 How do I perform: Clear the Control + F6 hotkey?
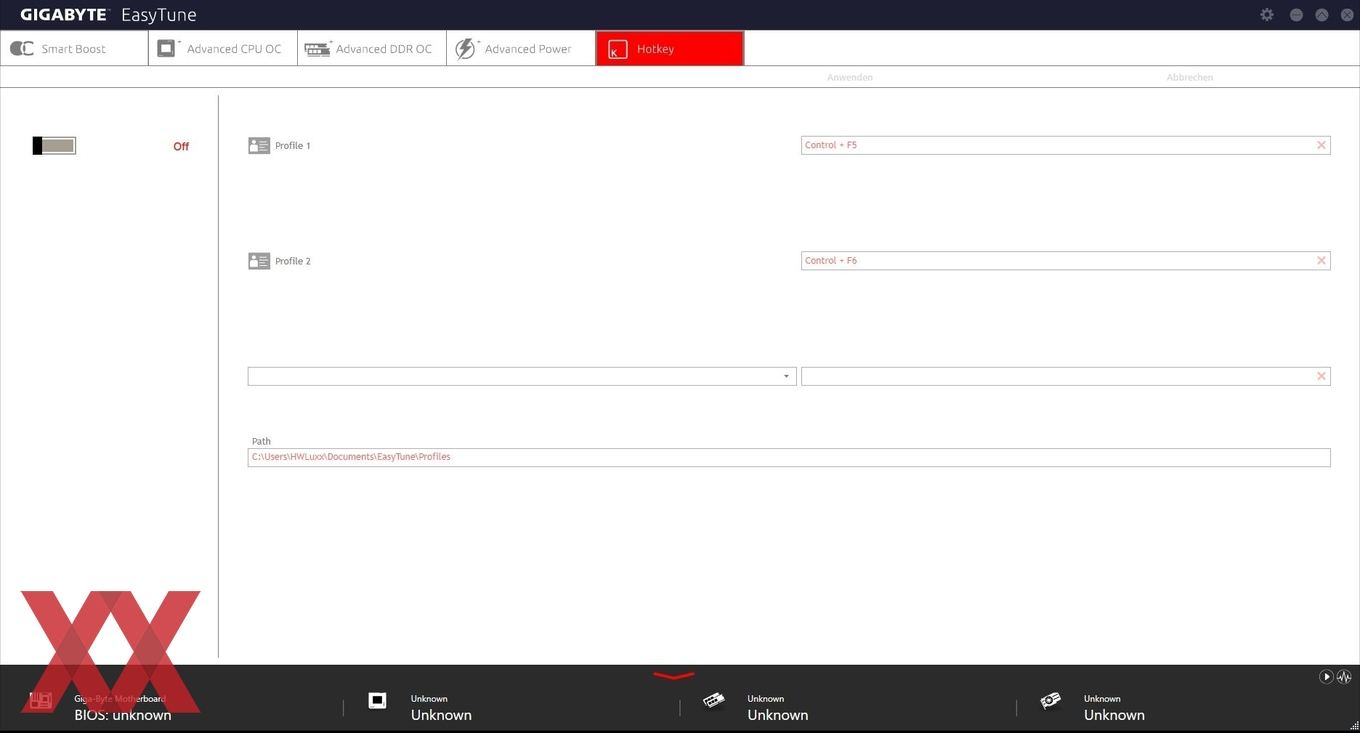click(x=1321, y=260)
